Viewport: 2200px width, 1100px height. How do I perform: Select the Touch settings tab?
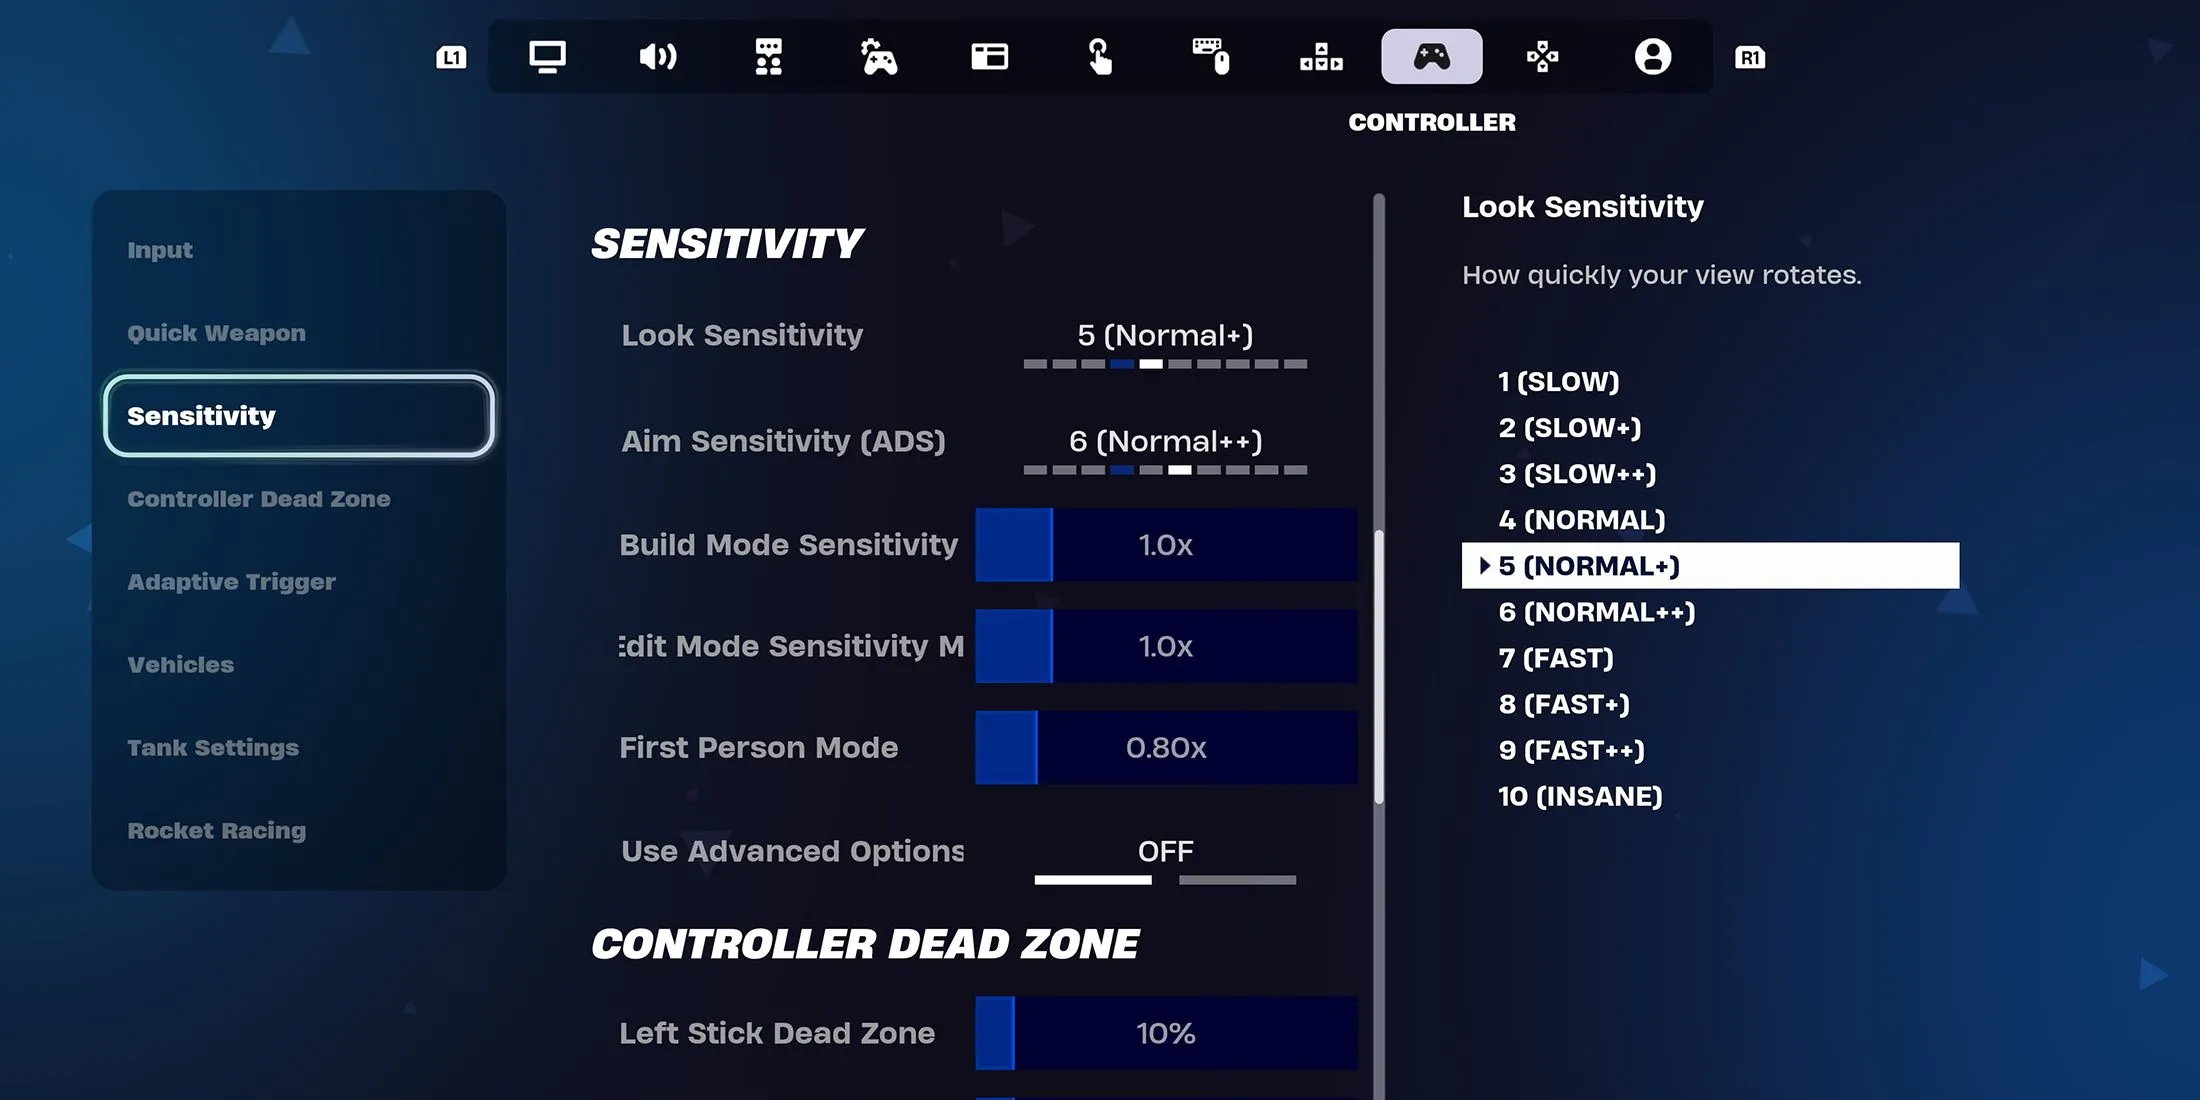click(x=1099, y=56)
